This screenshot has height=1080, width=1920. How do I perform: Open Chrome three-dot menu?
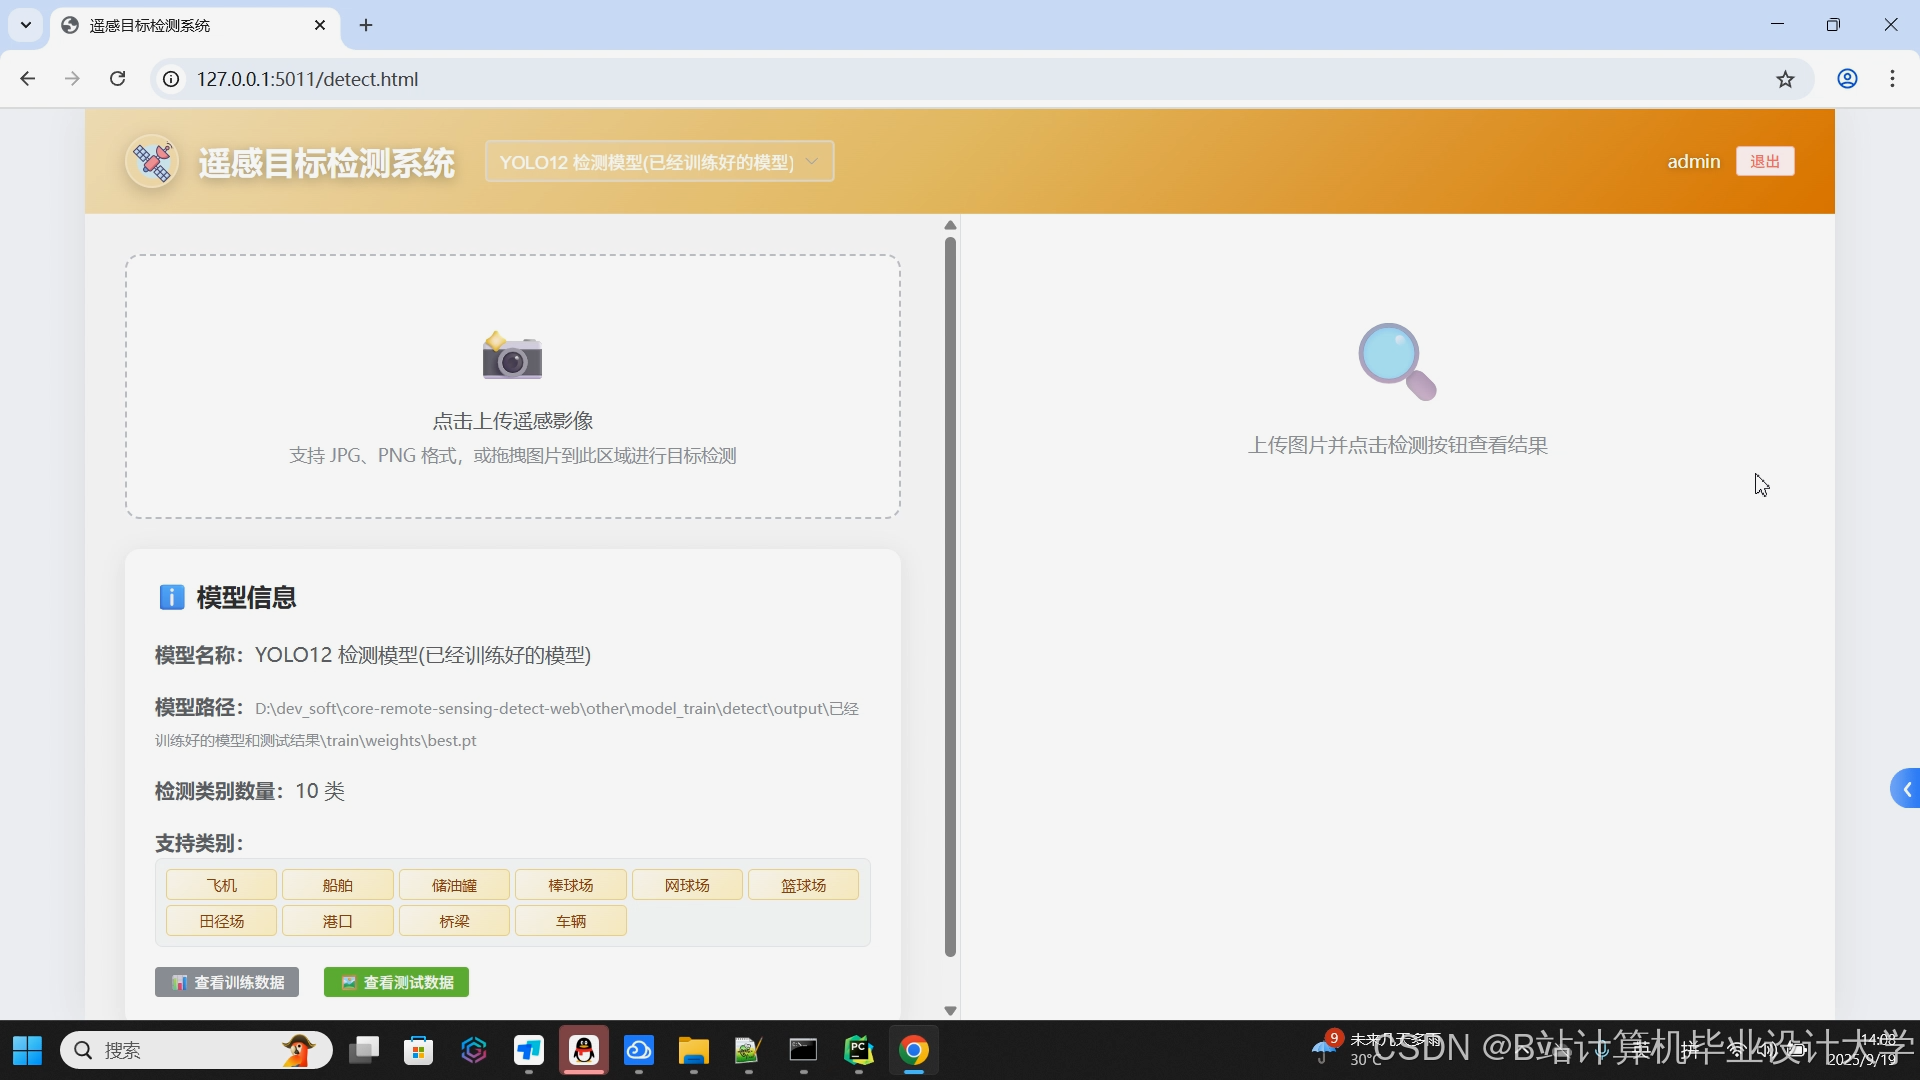coord(1892,79)
